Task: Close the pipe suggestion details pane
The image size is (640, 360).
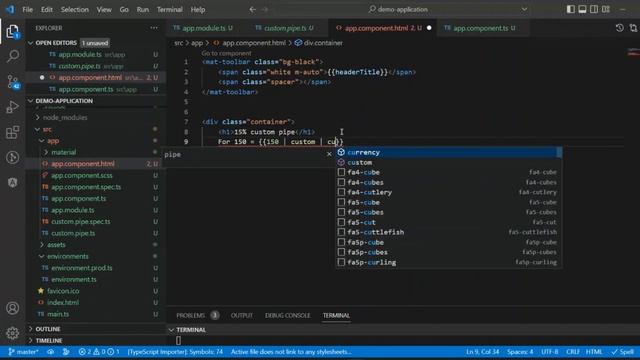Action: coord(329,154)
